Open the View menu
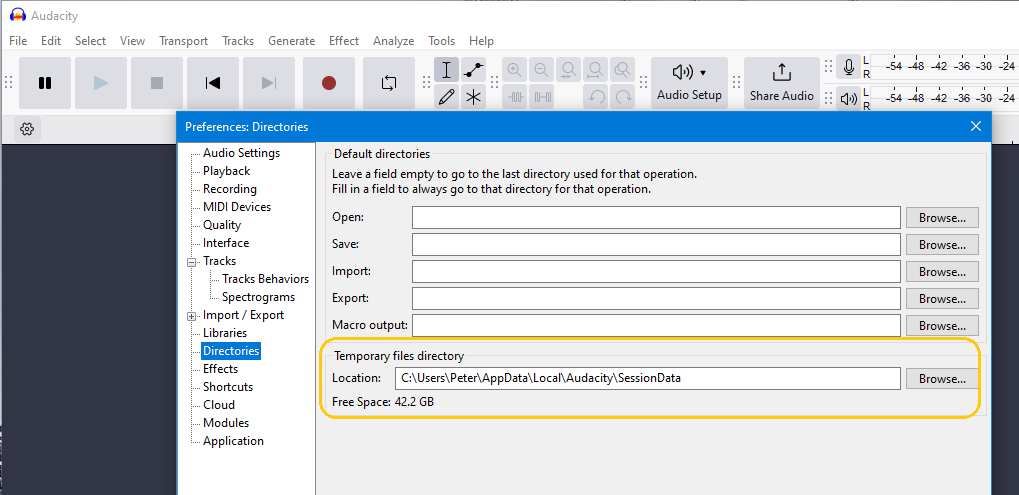The image size is (1019, 495). click(133, 40)
